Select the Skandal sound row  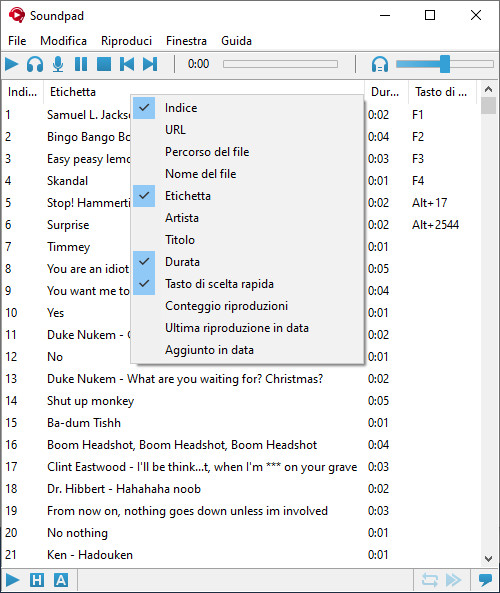tap(241, 181)
